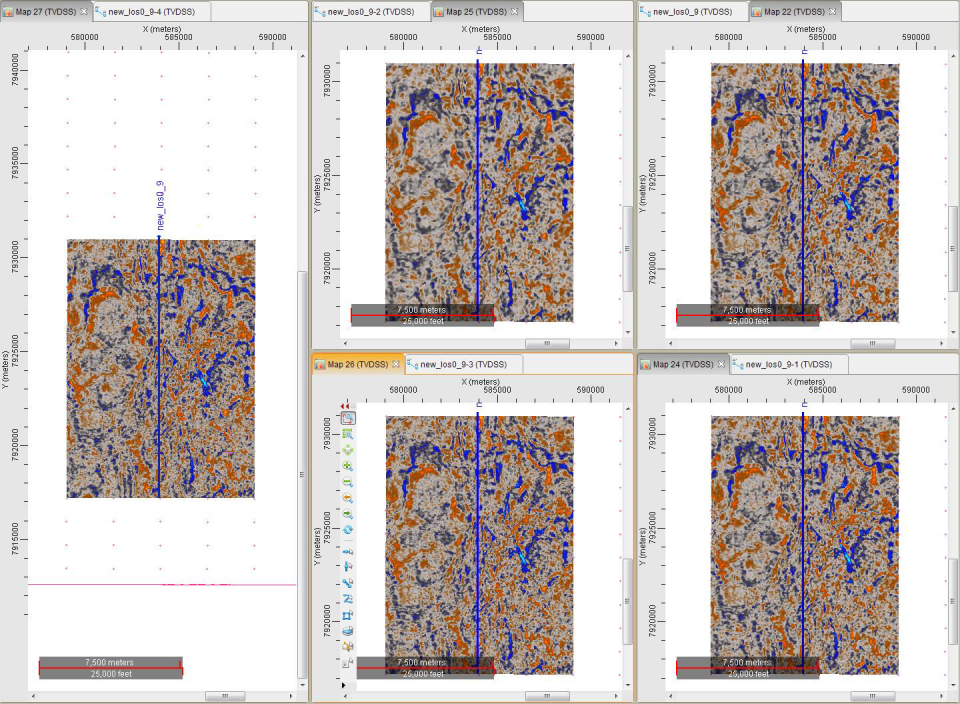
Task: Close the Map 27 (TVDSS) tab
Action: (84, 12)
